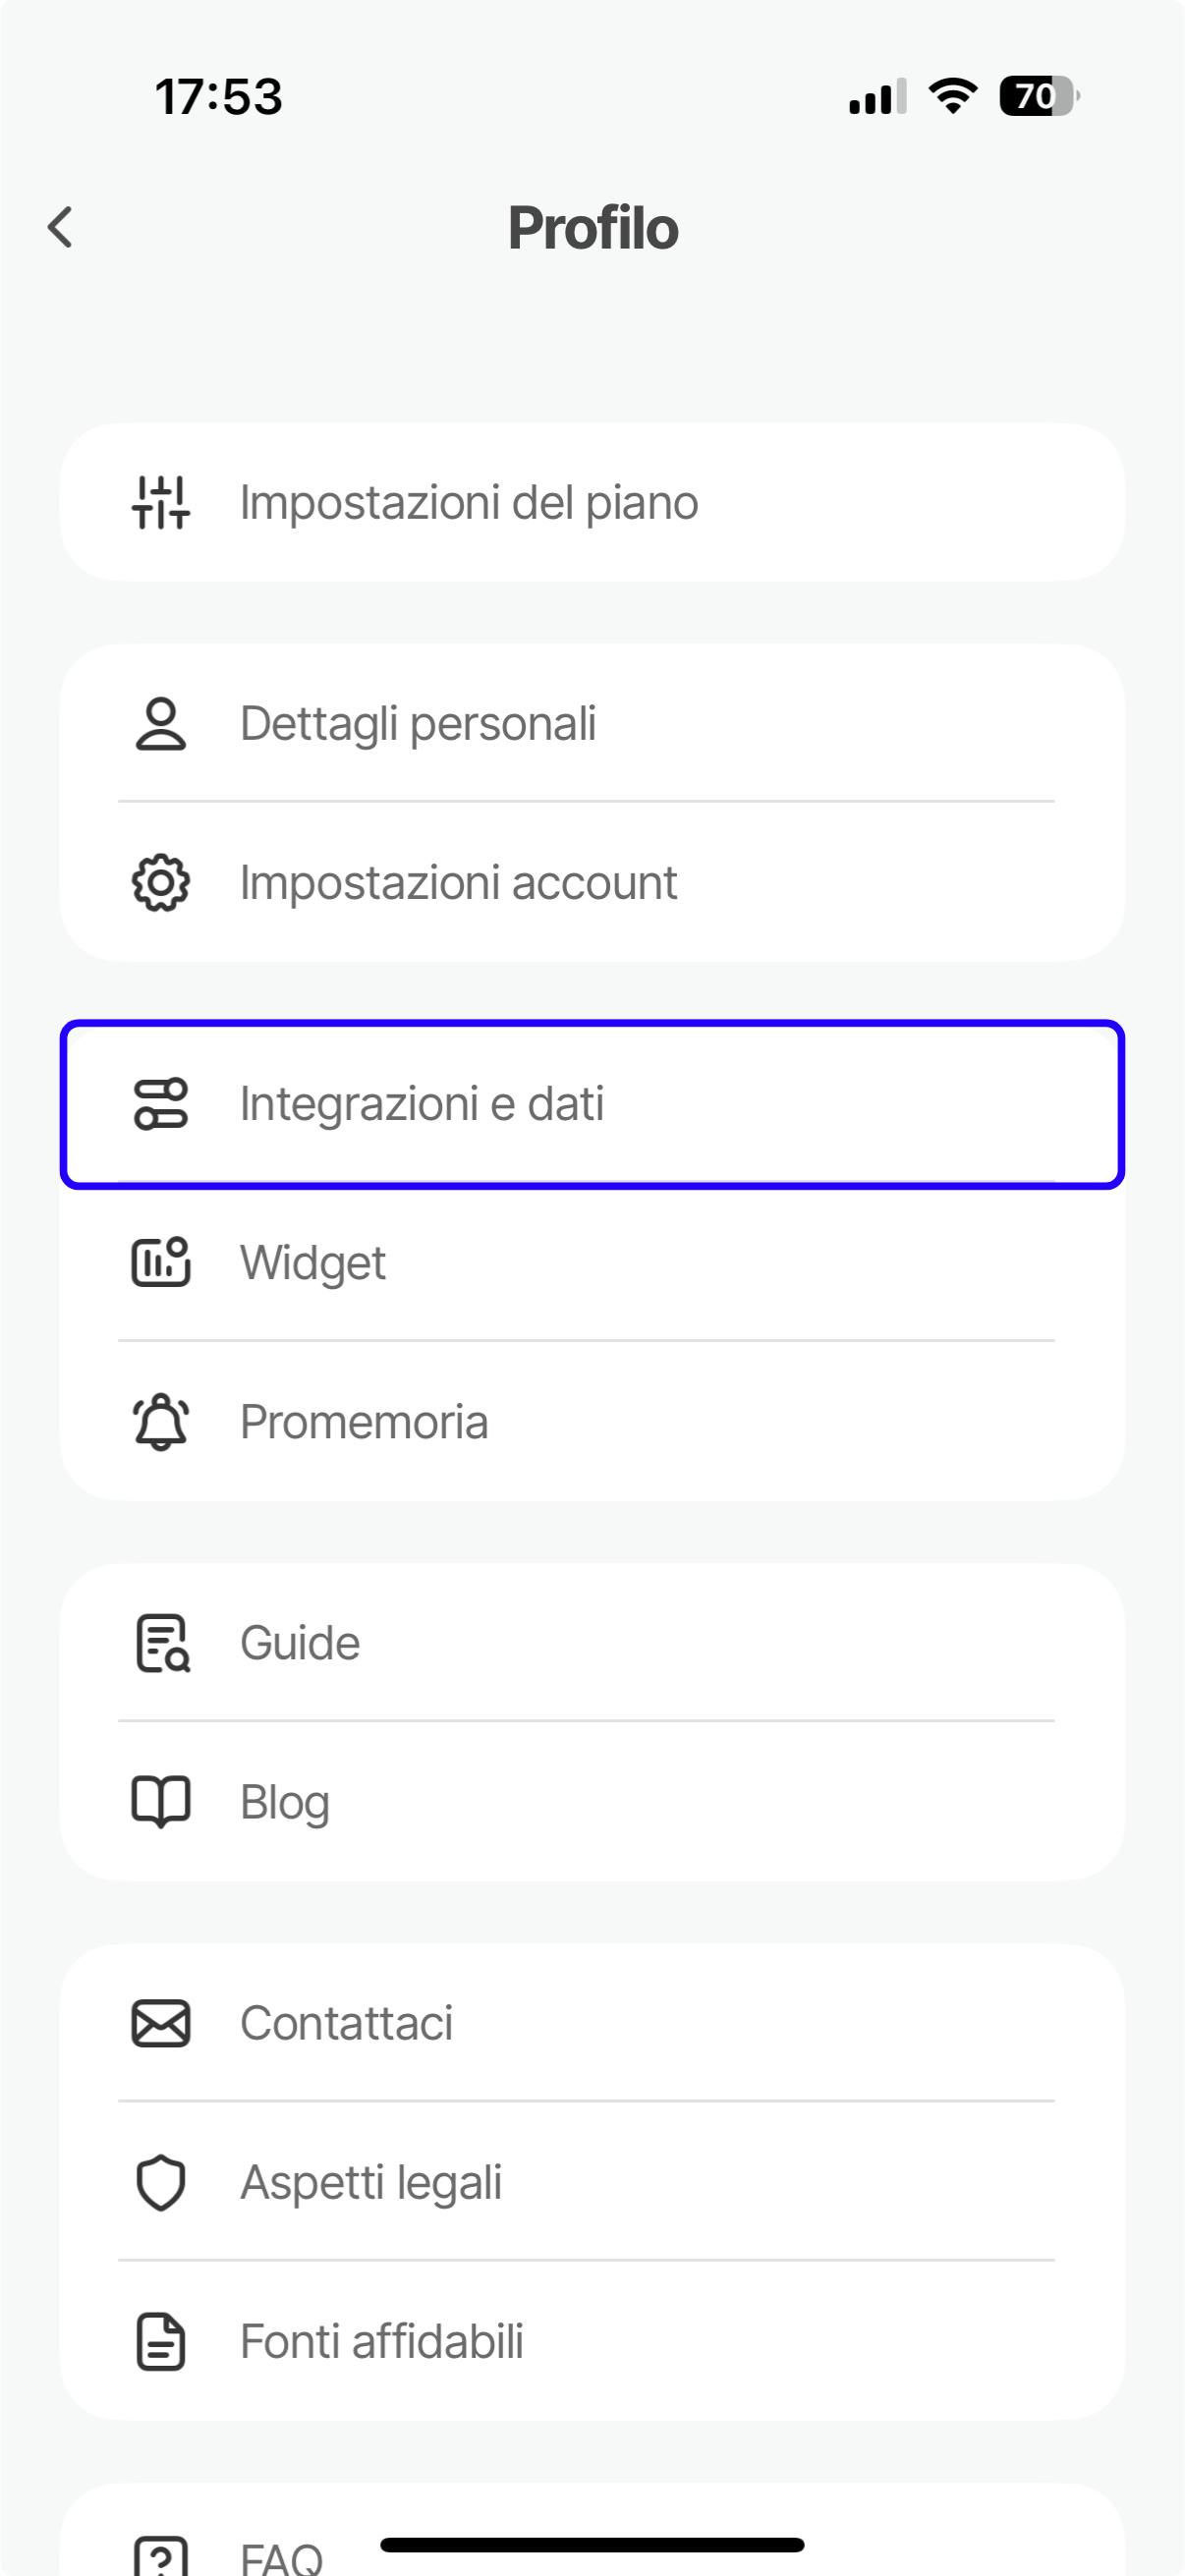Tap the back arrow chevron
This screenshot has width=1185, height=2576.
pos(61,227)
